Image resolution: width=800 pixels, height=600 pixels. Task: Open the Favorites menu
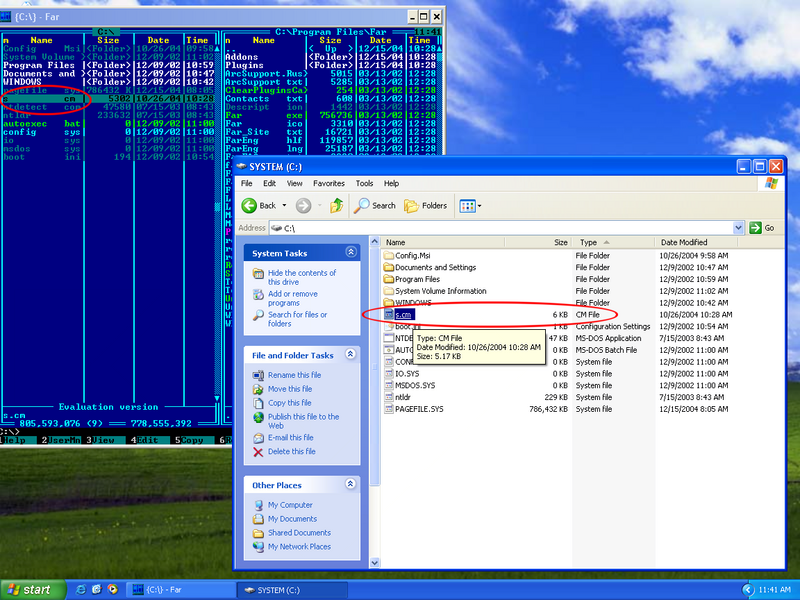(328, 184)
